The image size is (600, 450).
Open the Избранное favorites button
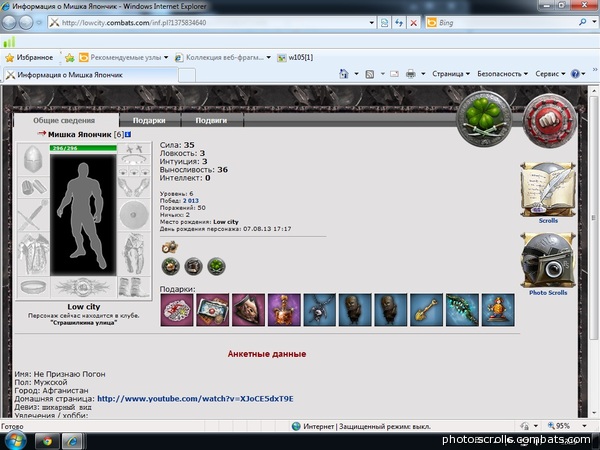[x=29, y=57]
